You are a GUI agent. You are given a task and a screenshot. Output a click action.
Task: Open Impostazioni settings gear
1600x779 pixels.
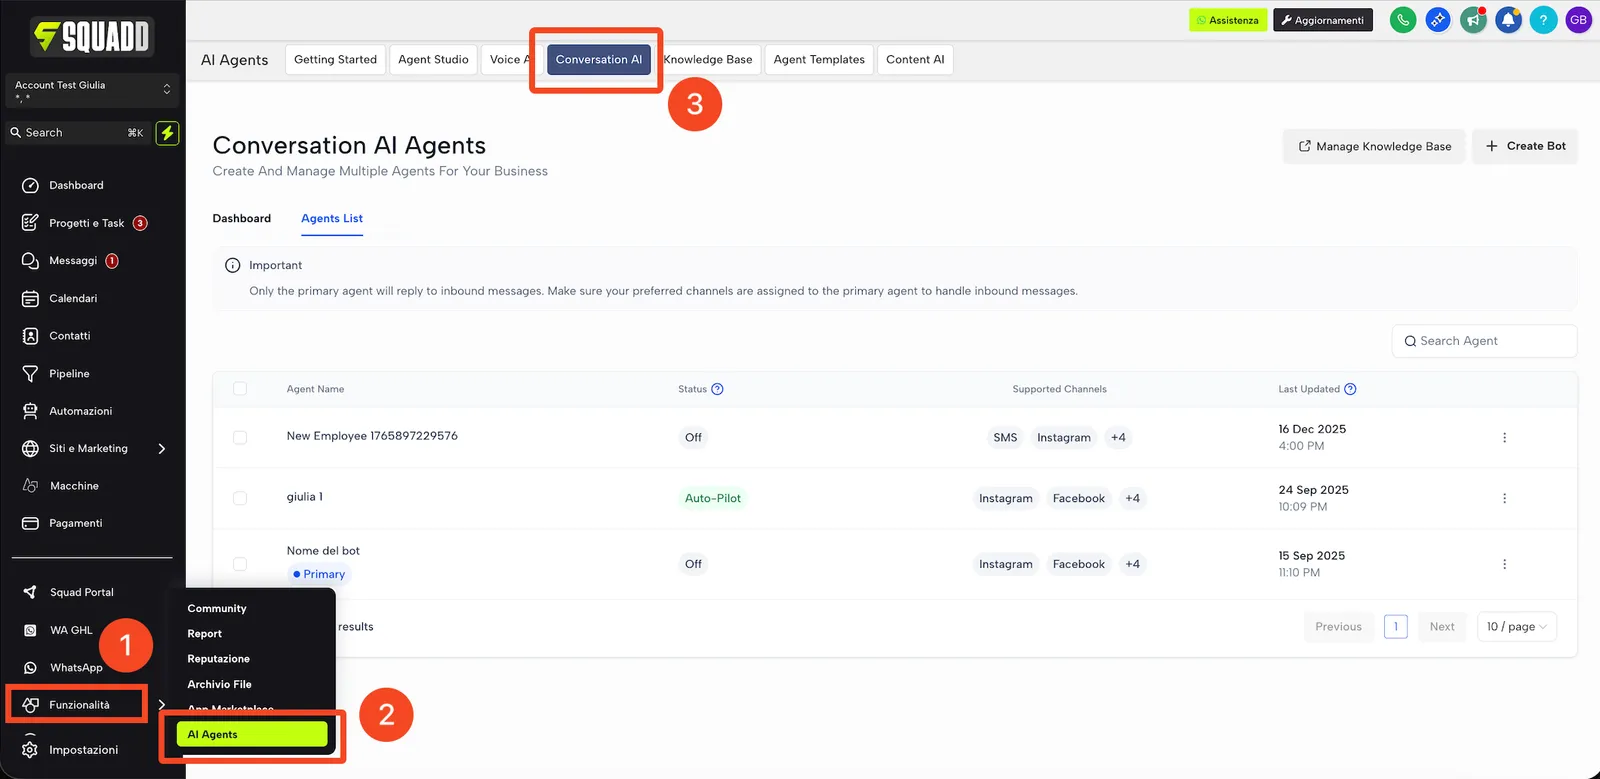pyautogui.click(x=30, y=750)
